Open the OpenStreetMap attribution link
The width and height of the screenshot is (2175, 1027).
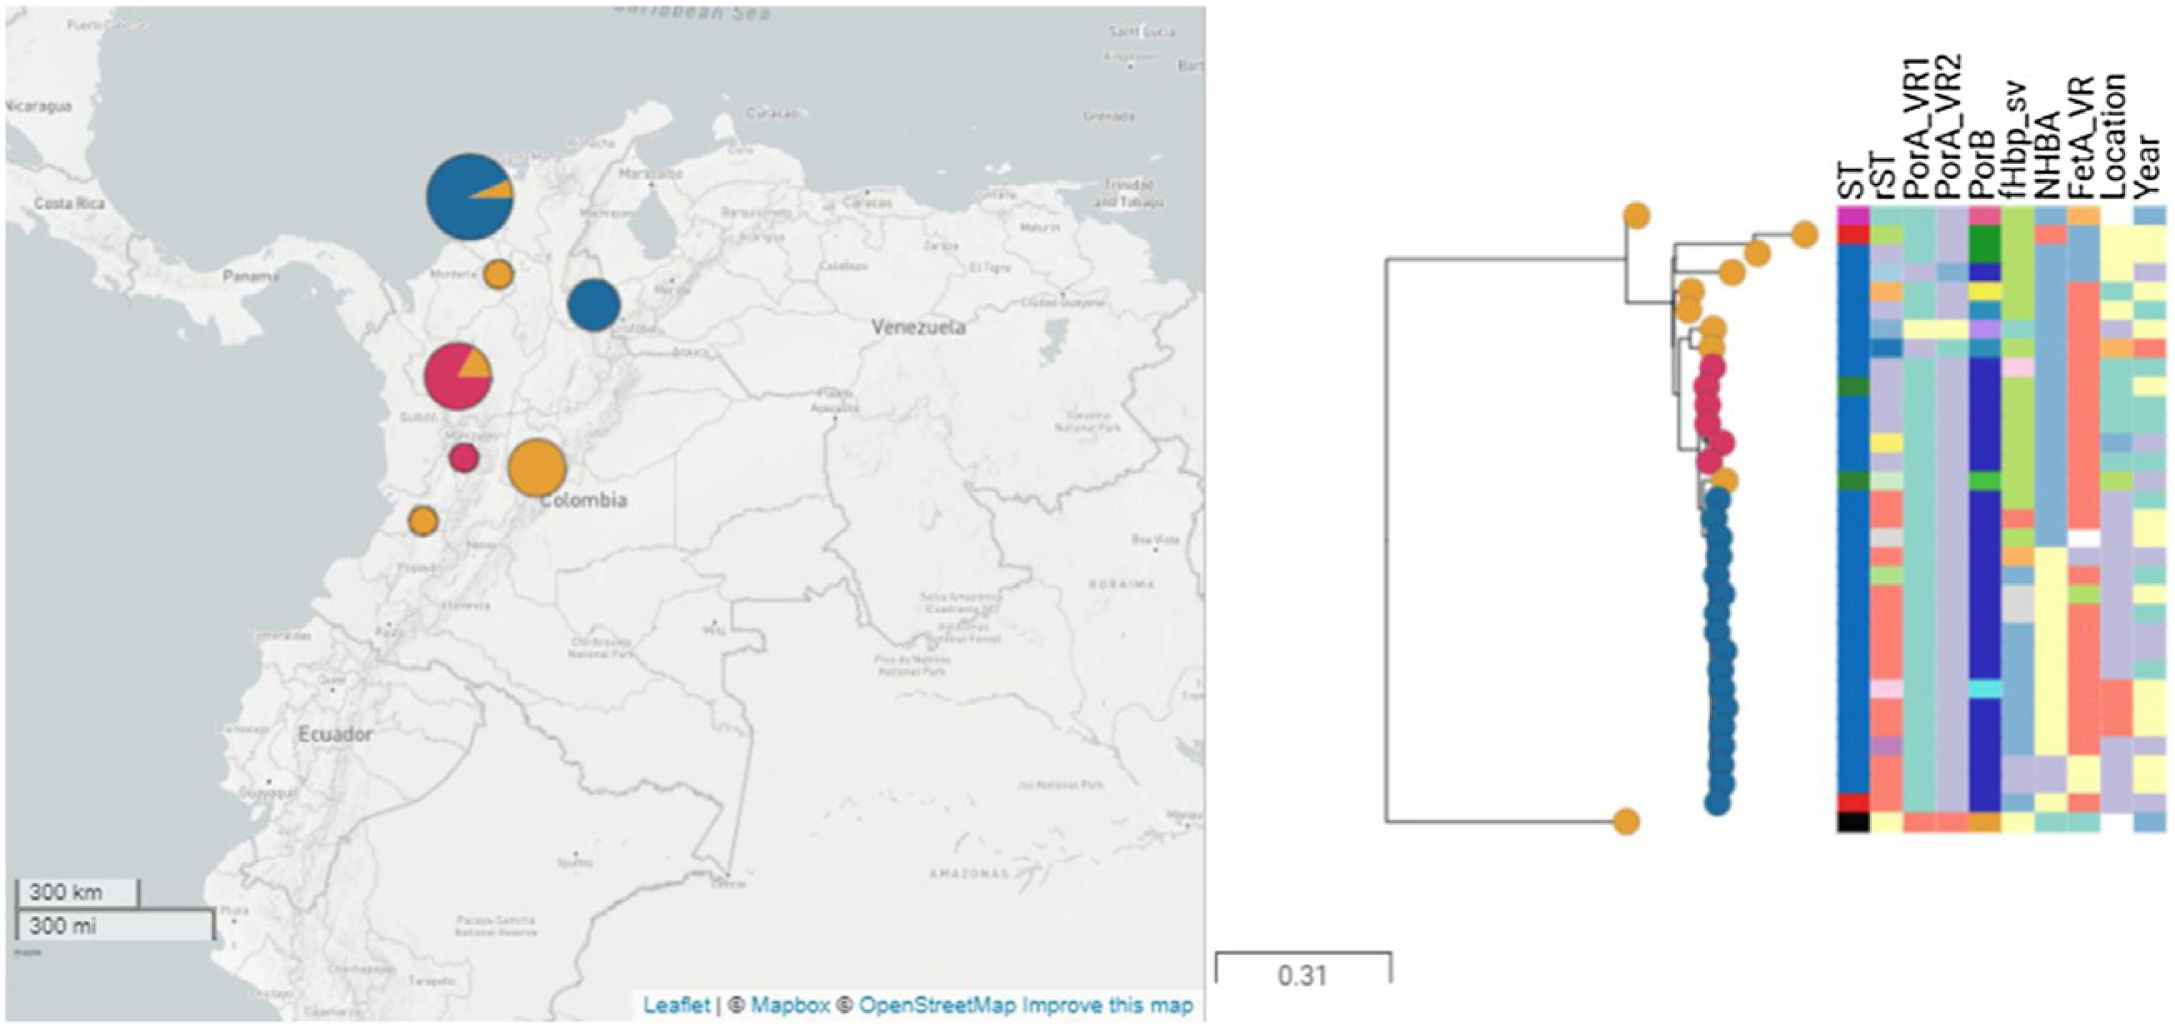pos(936,1005)
